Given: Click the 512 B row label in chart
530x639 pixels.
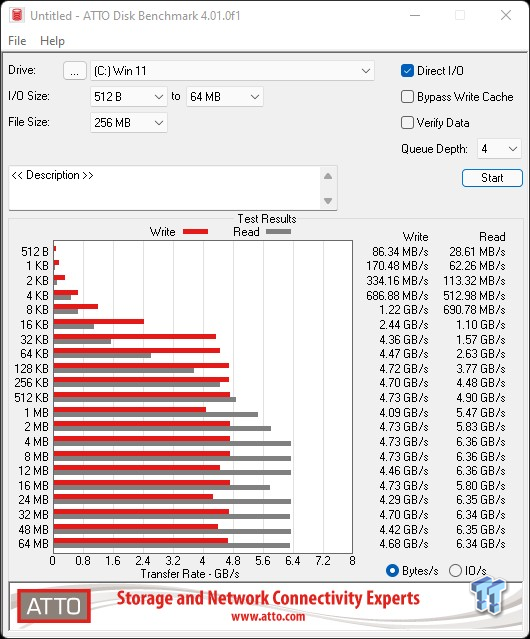Looking at the screenshot, I should 35,252.
